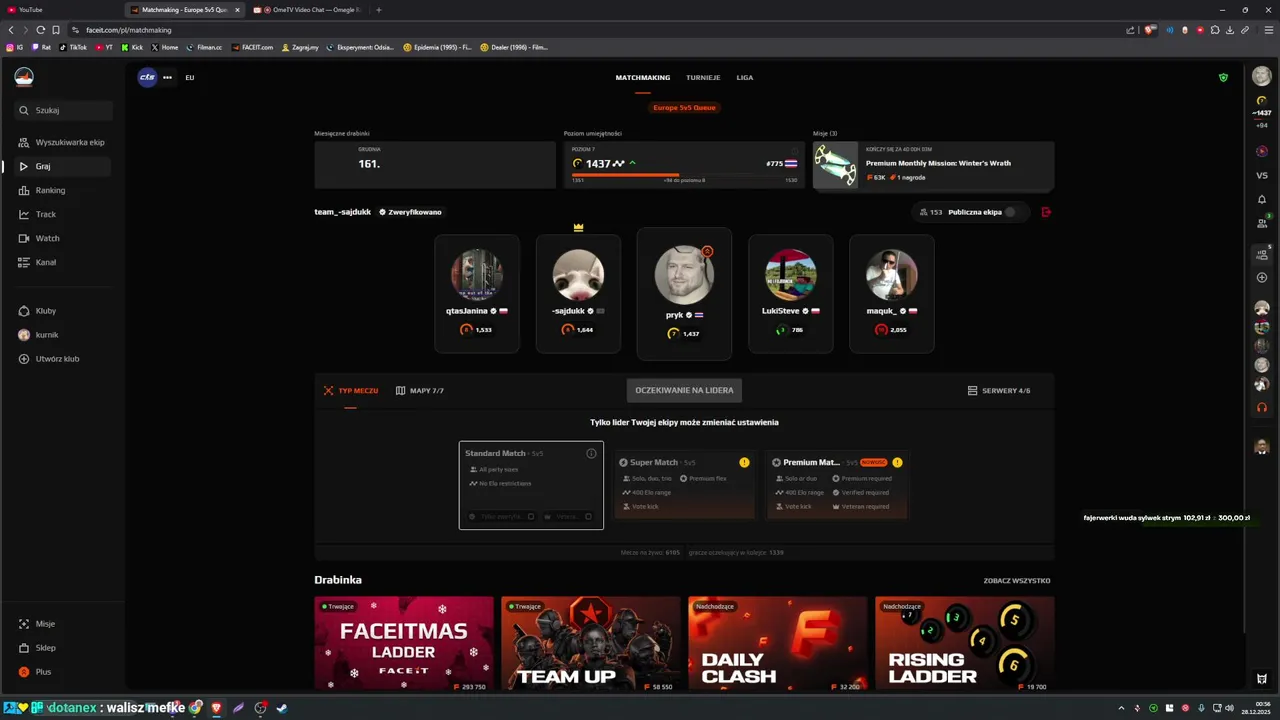Open maquk_ player card
Image resolution: width=1280 pixels, height=720 pixels.
coord(892,293)
